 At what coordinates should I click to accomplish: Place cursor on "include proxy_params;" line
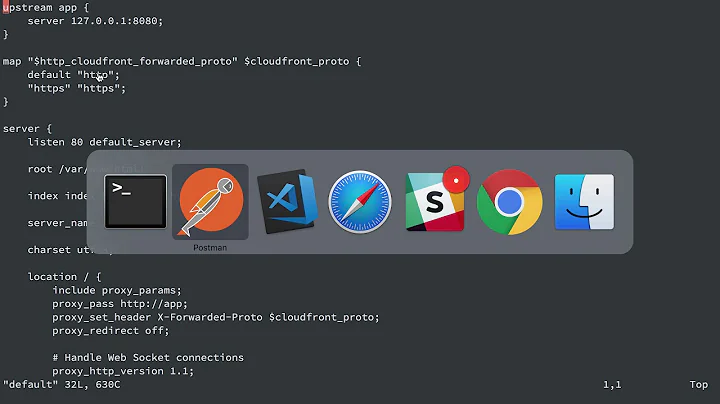point(117,290)
